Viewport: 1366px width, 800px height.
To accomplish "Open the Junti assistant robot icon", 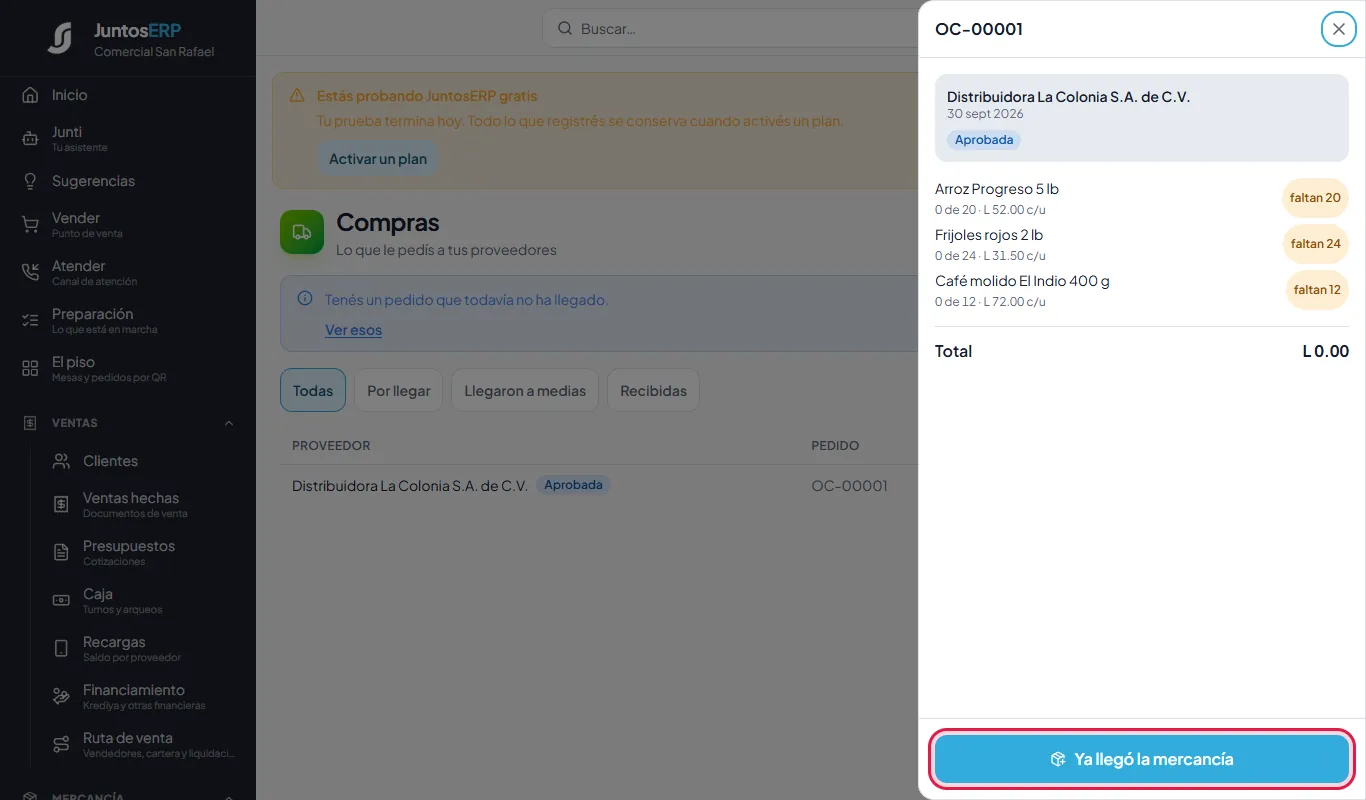I will point(30,139).
